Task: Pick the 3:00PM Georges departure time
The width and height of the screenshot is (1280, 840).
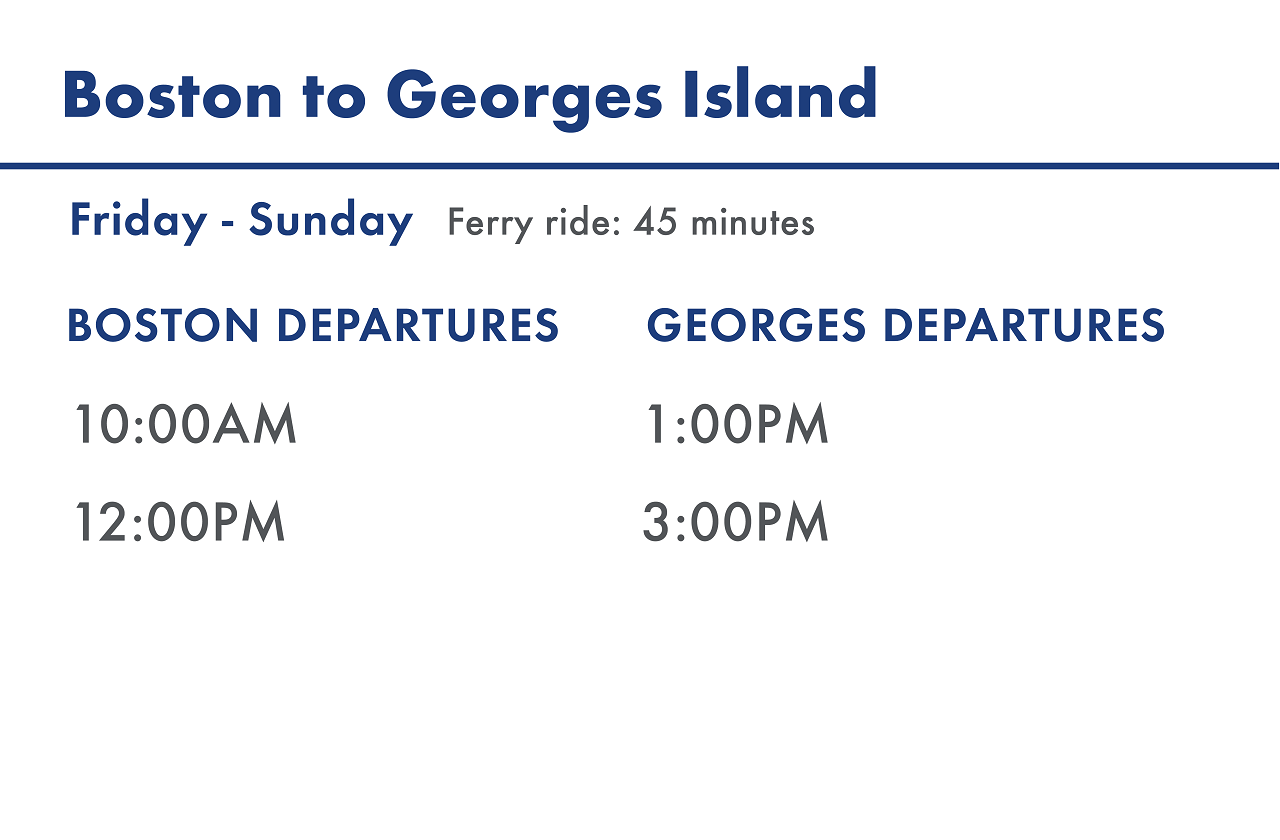Action: coord(736,523)
